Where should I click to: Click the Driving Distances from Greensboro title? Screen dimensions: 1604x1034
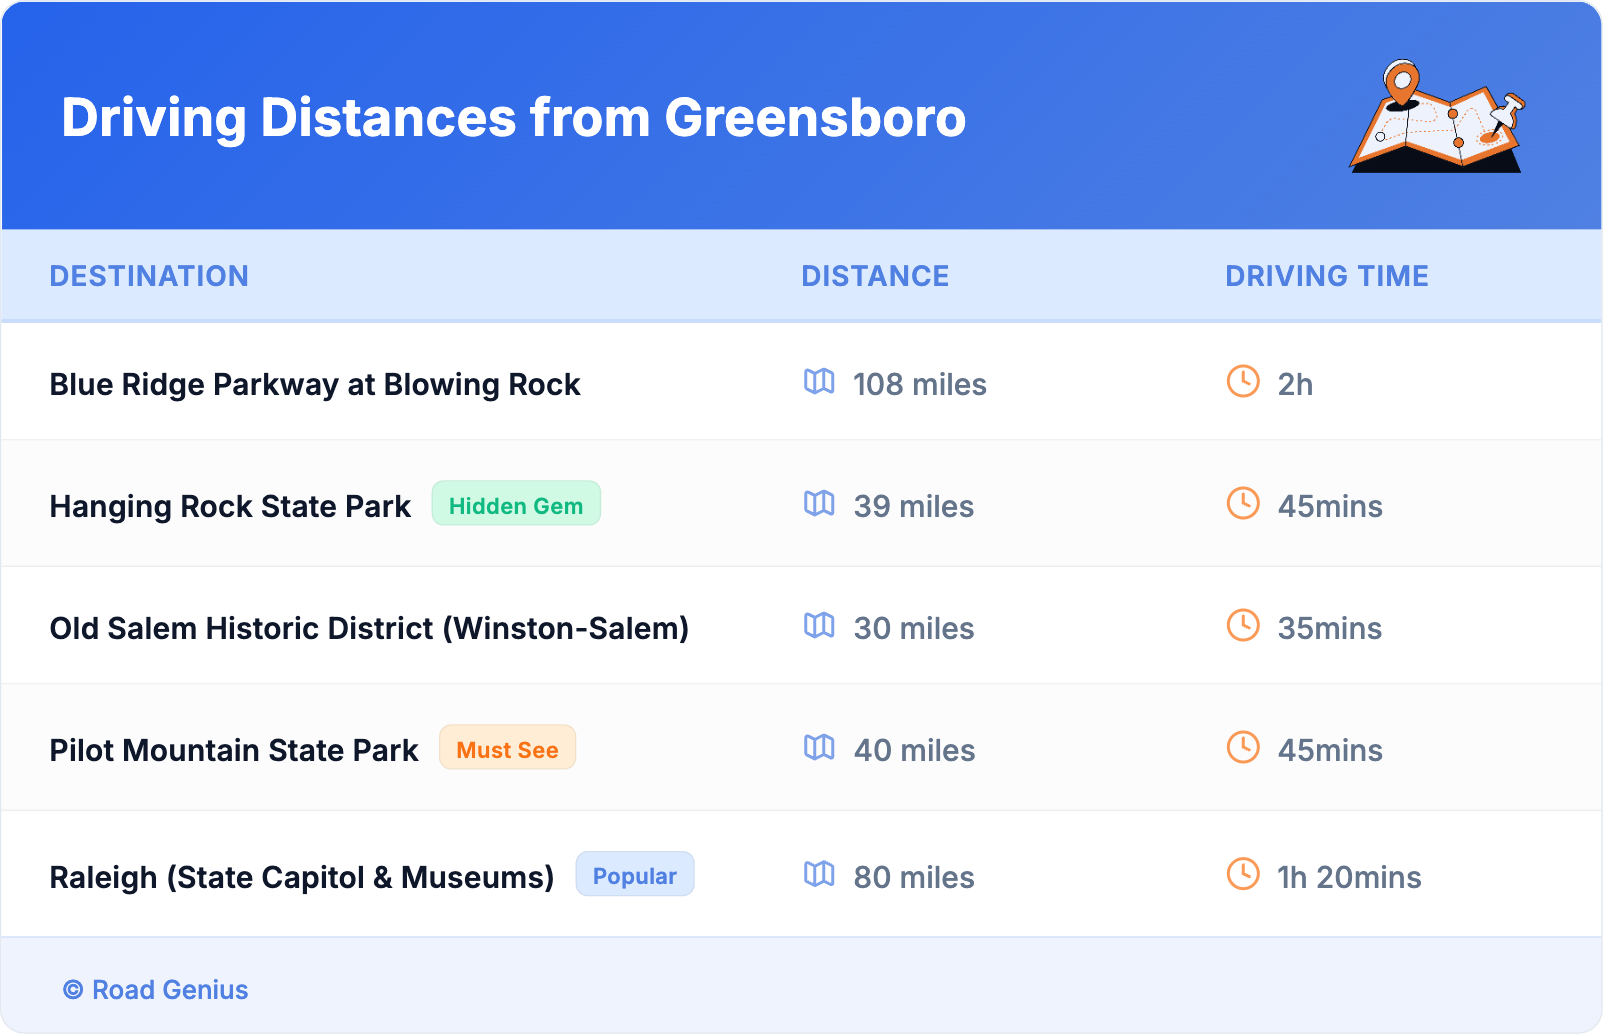[x=513, y=118]
